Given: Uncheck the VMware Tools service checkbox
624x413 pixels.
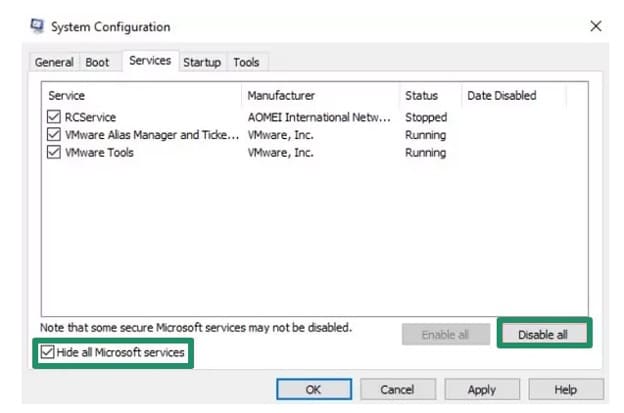Looking at the screenshot, I should (x=54, y=152).
